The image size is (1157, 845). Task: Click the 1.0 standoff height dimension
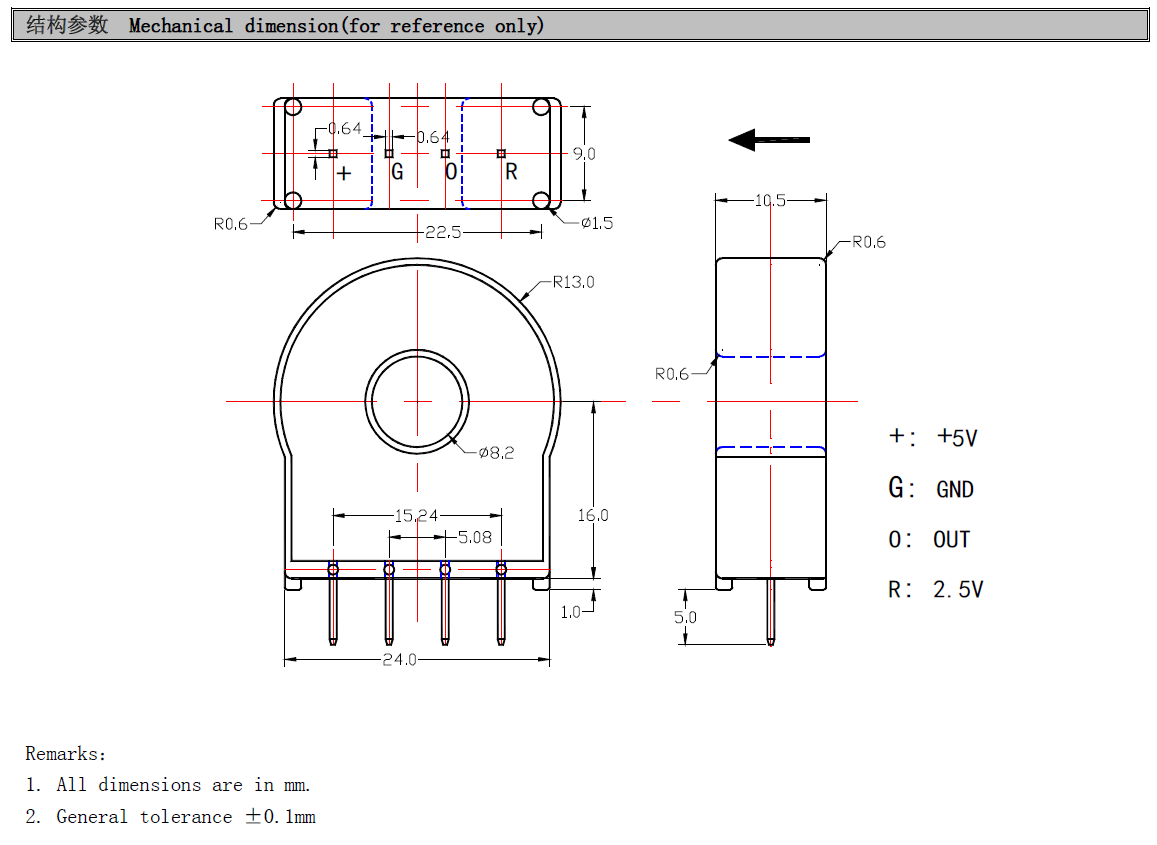pyautogui.click(x=570, y=612)
